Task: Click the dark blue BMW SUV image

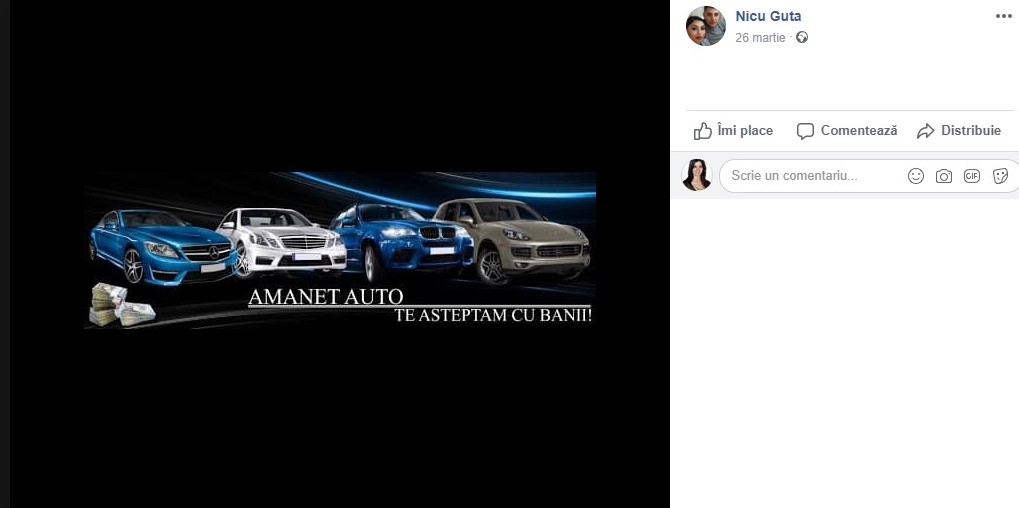Action: click(x=403, y=242)
